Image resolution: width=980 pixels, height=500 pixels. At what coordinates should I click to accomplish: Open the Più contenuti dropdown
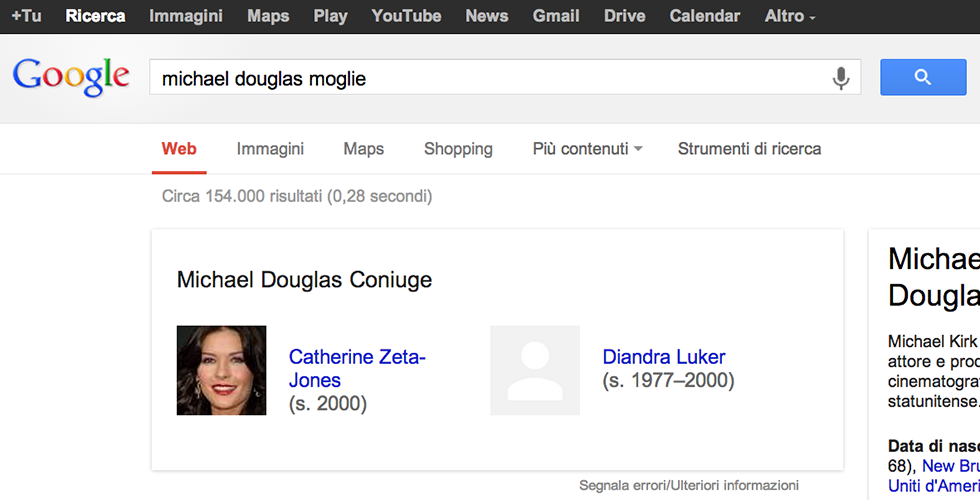pos(587,149)
